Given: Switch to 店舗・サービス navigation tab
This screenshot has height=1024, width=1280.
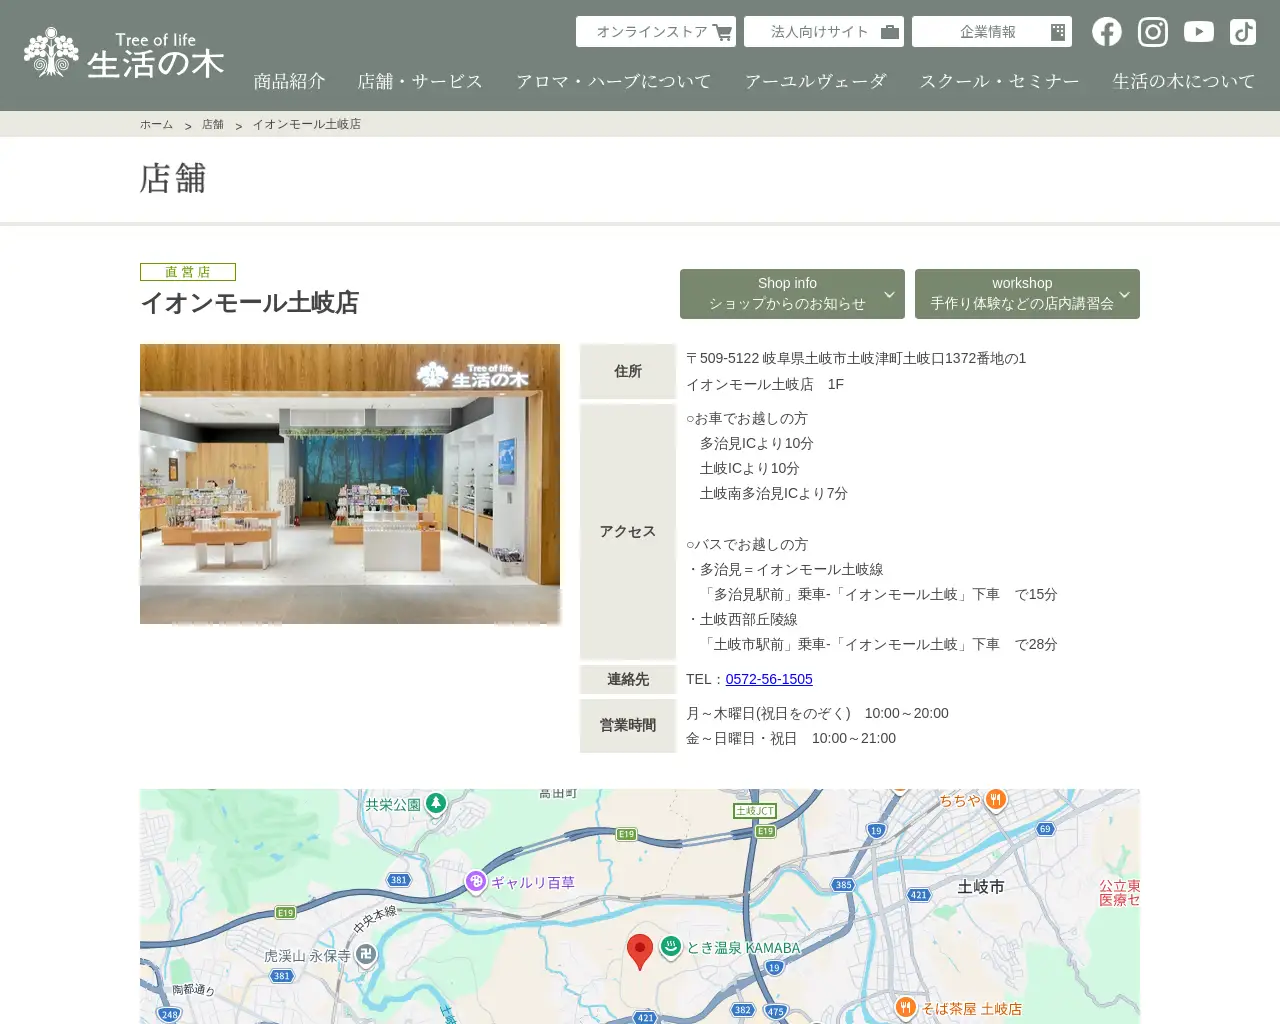Looking at the screenshot, I should [420, 80].
